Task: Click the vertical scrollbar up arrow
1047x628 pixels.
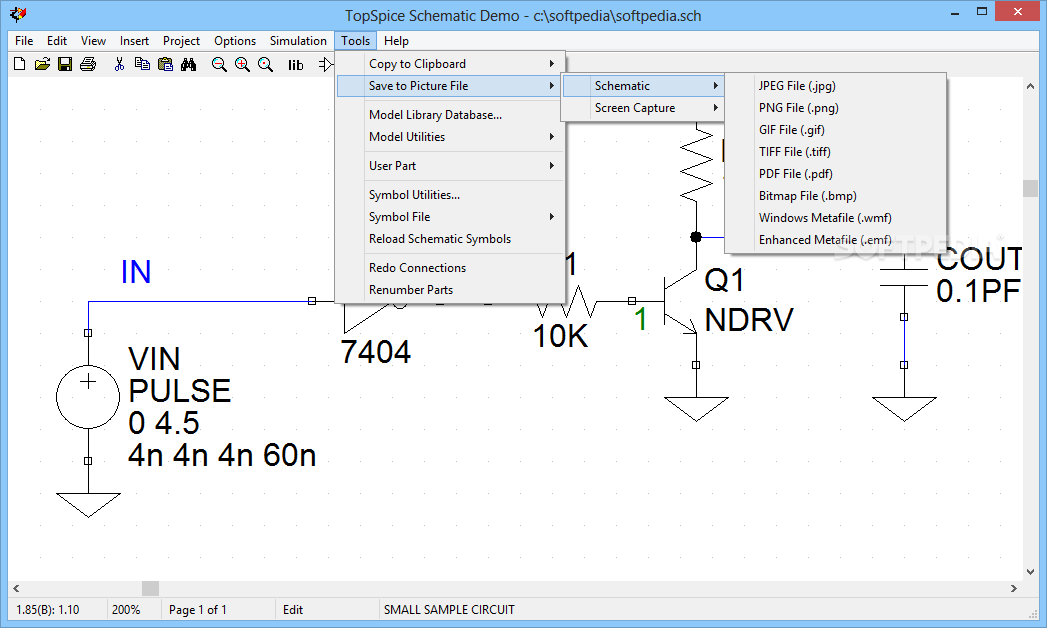Action: click(x=1030, y=86)
